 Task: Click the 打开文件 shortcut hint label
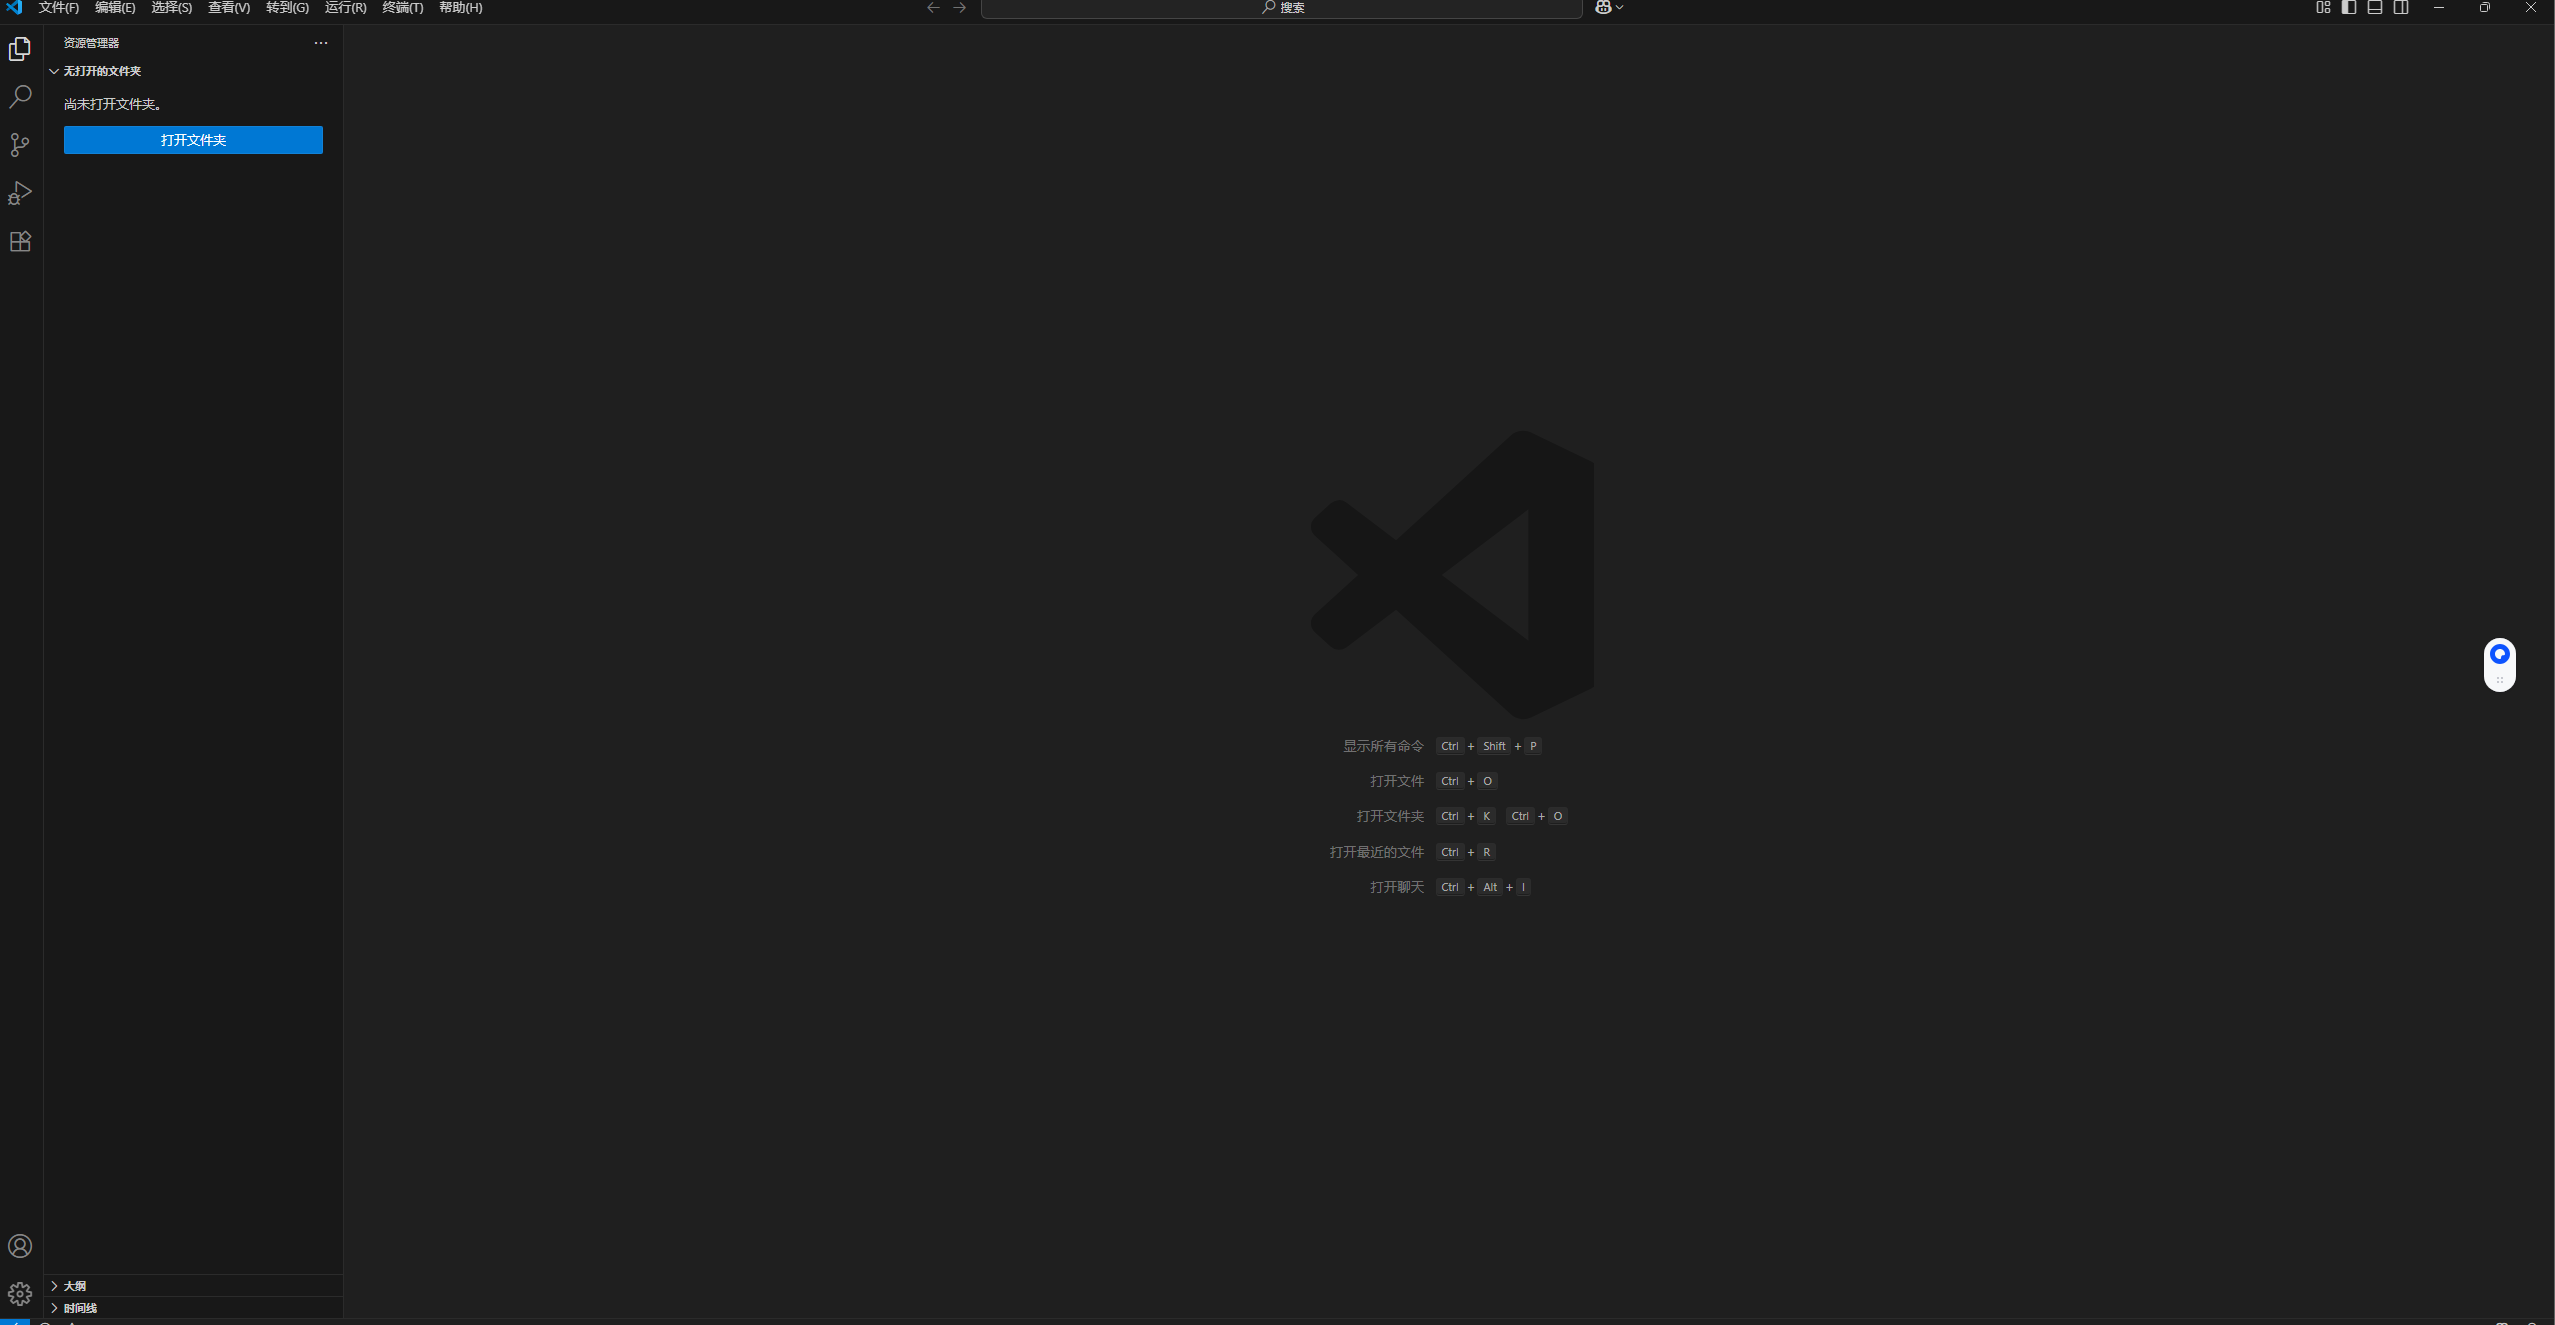click(x=1397, y=781)
